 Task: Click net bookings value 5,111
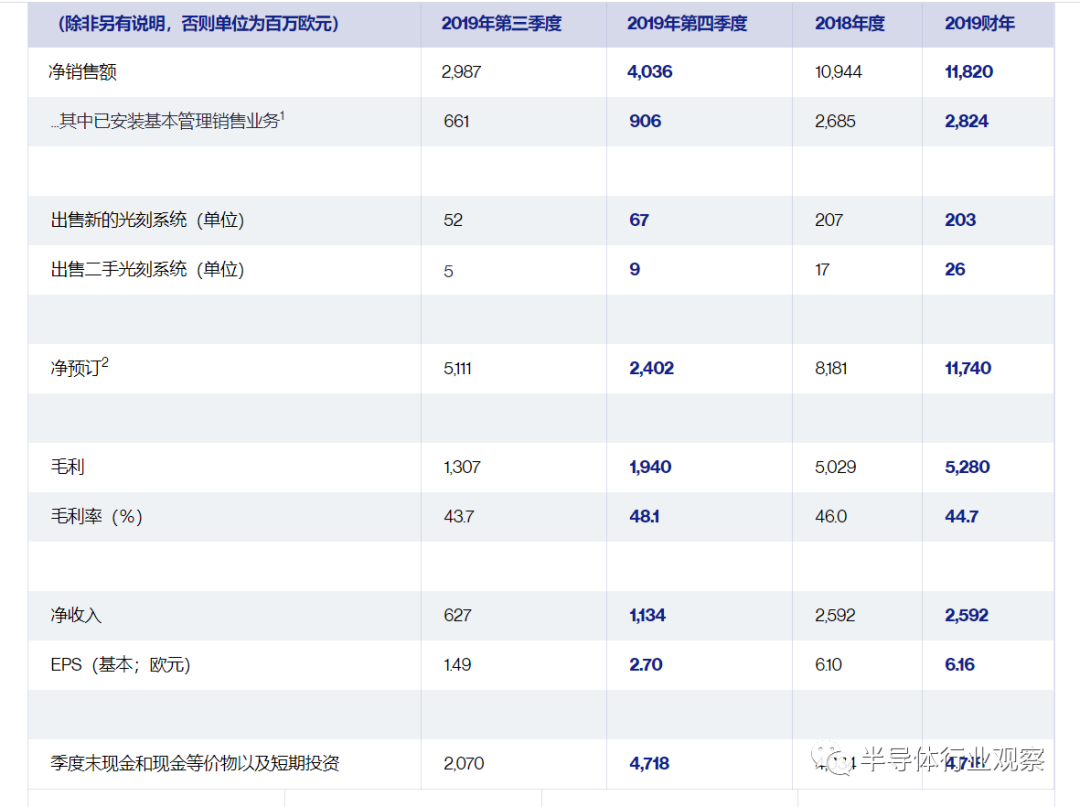point(457,368)
